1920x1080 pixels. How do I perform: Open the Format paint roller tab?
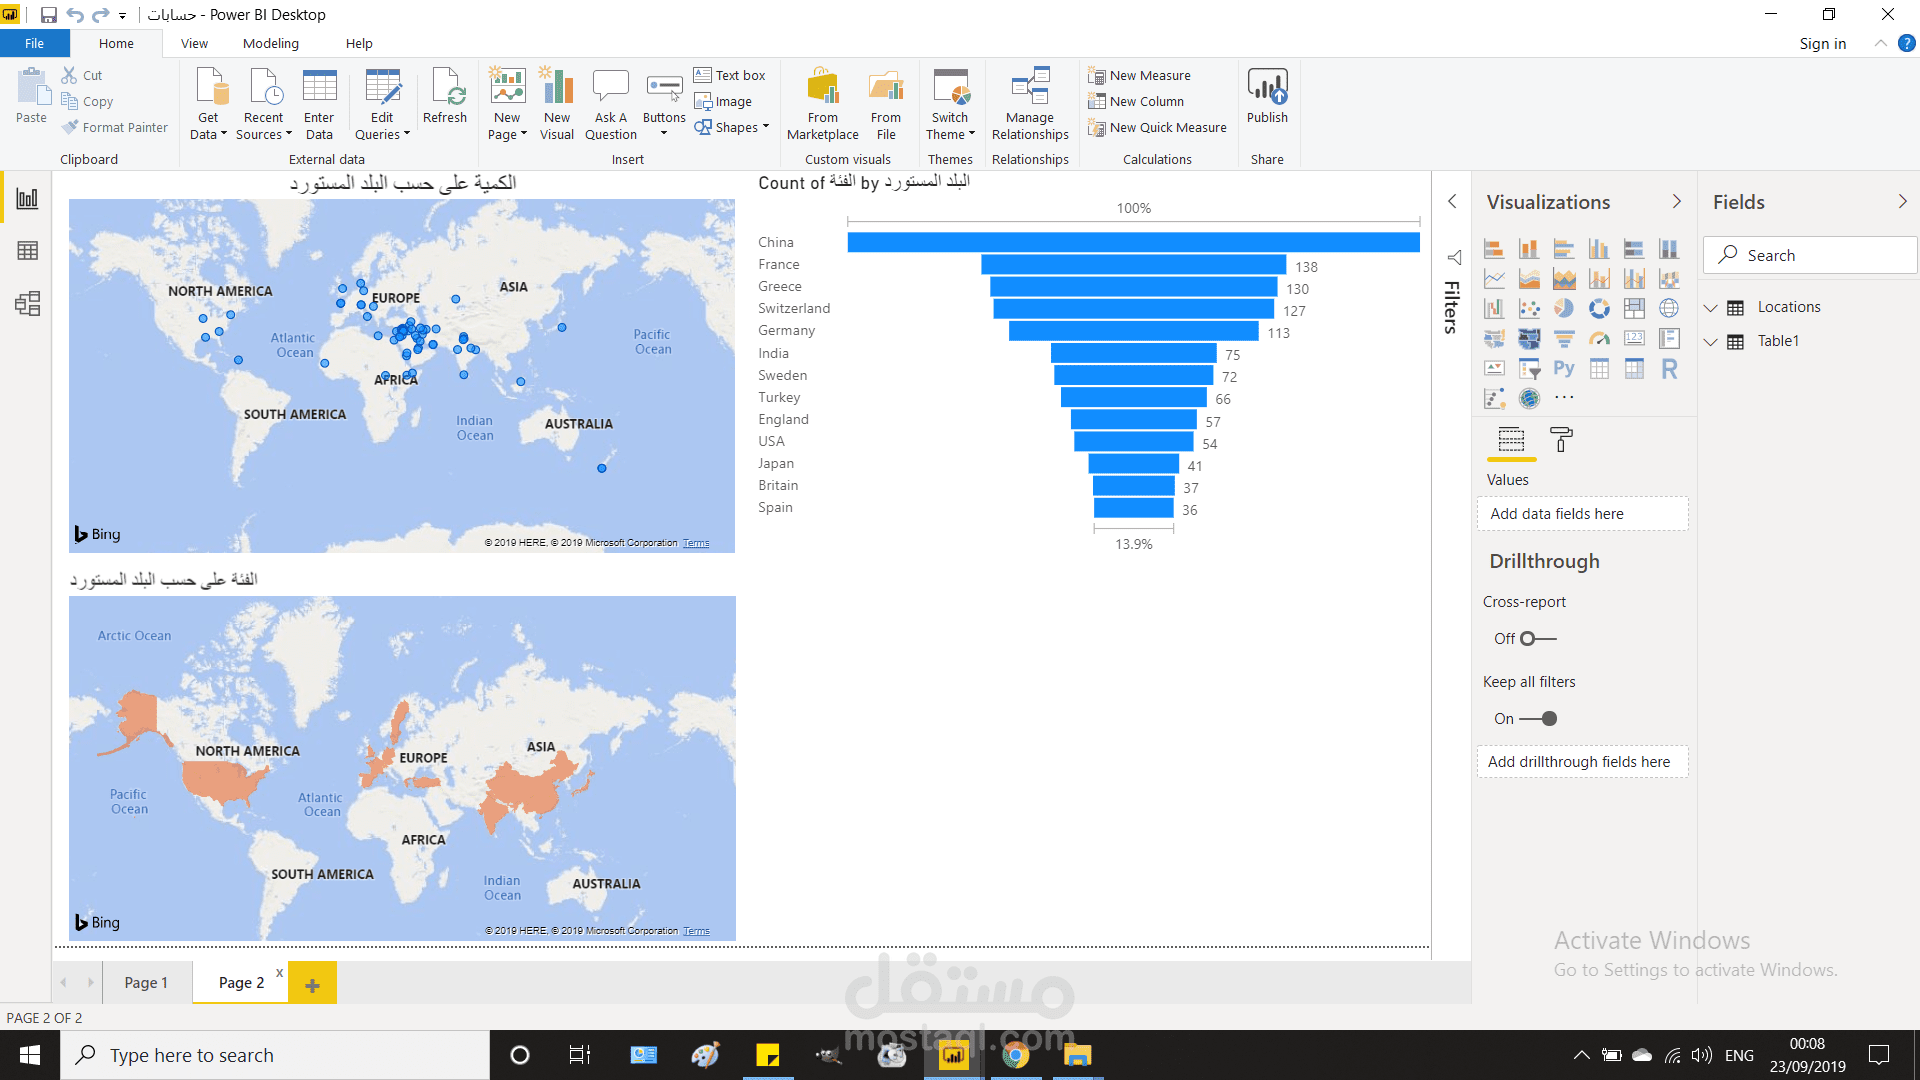[x=1560, y=440]
